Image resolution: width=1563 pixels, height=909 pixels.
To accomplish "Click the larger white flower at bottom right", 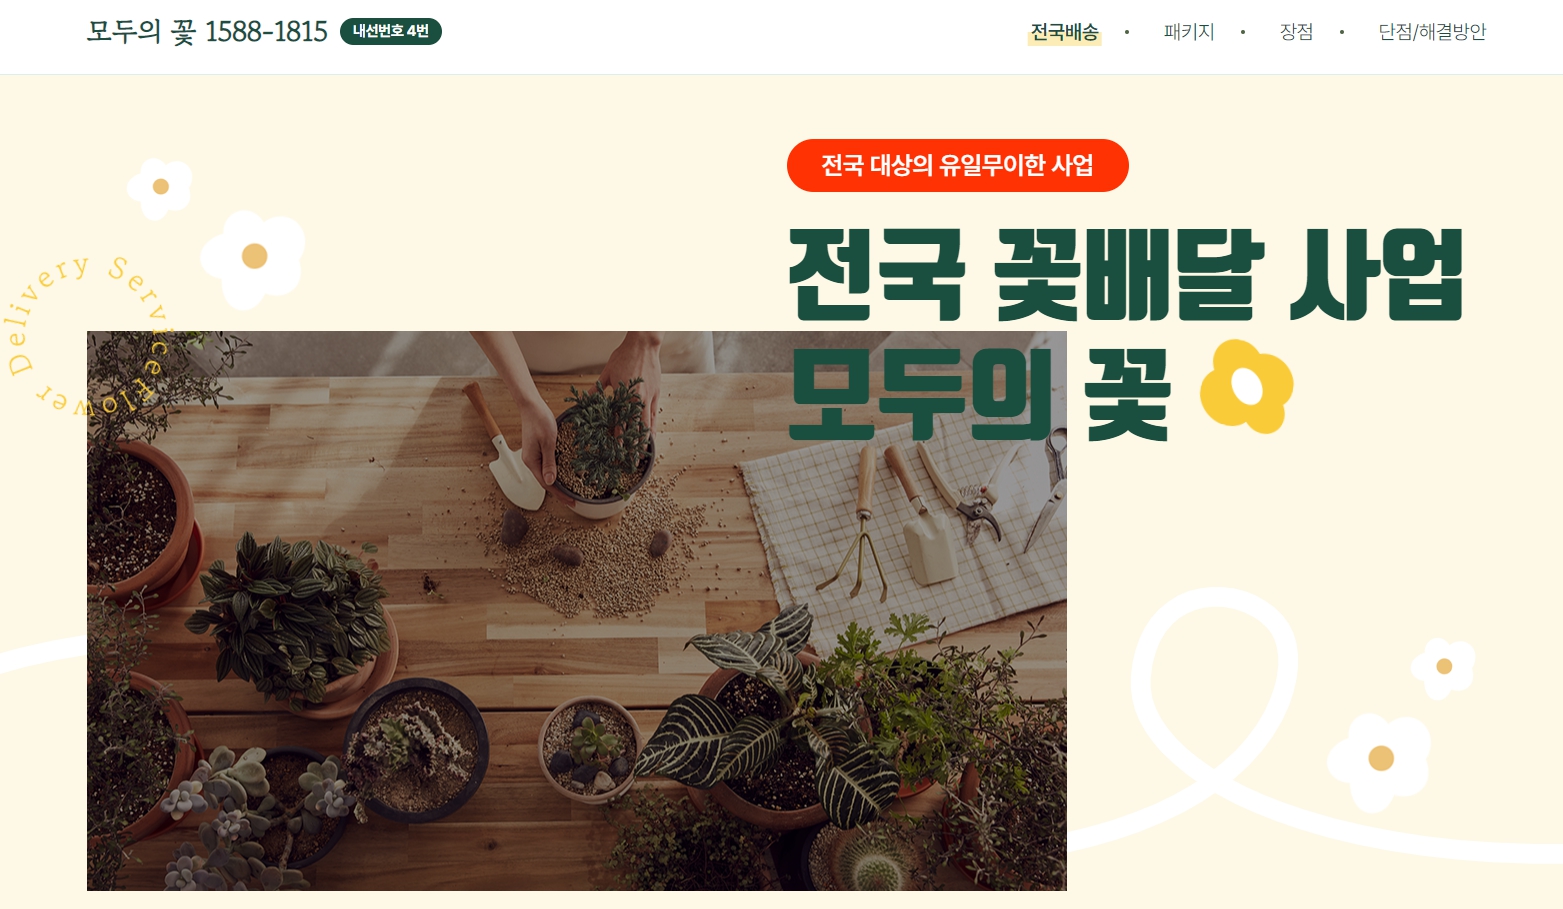I will (1379, 760).
